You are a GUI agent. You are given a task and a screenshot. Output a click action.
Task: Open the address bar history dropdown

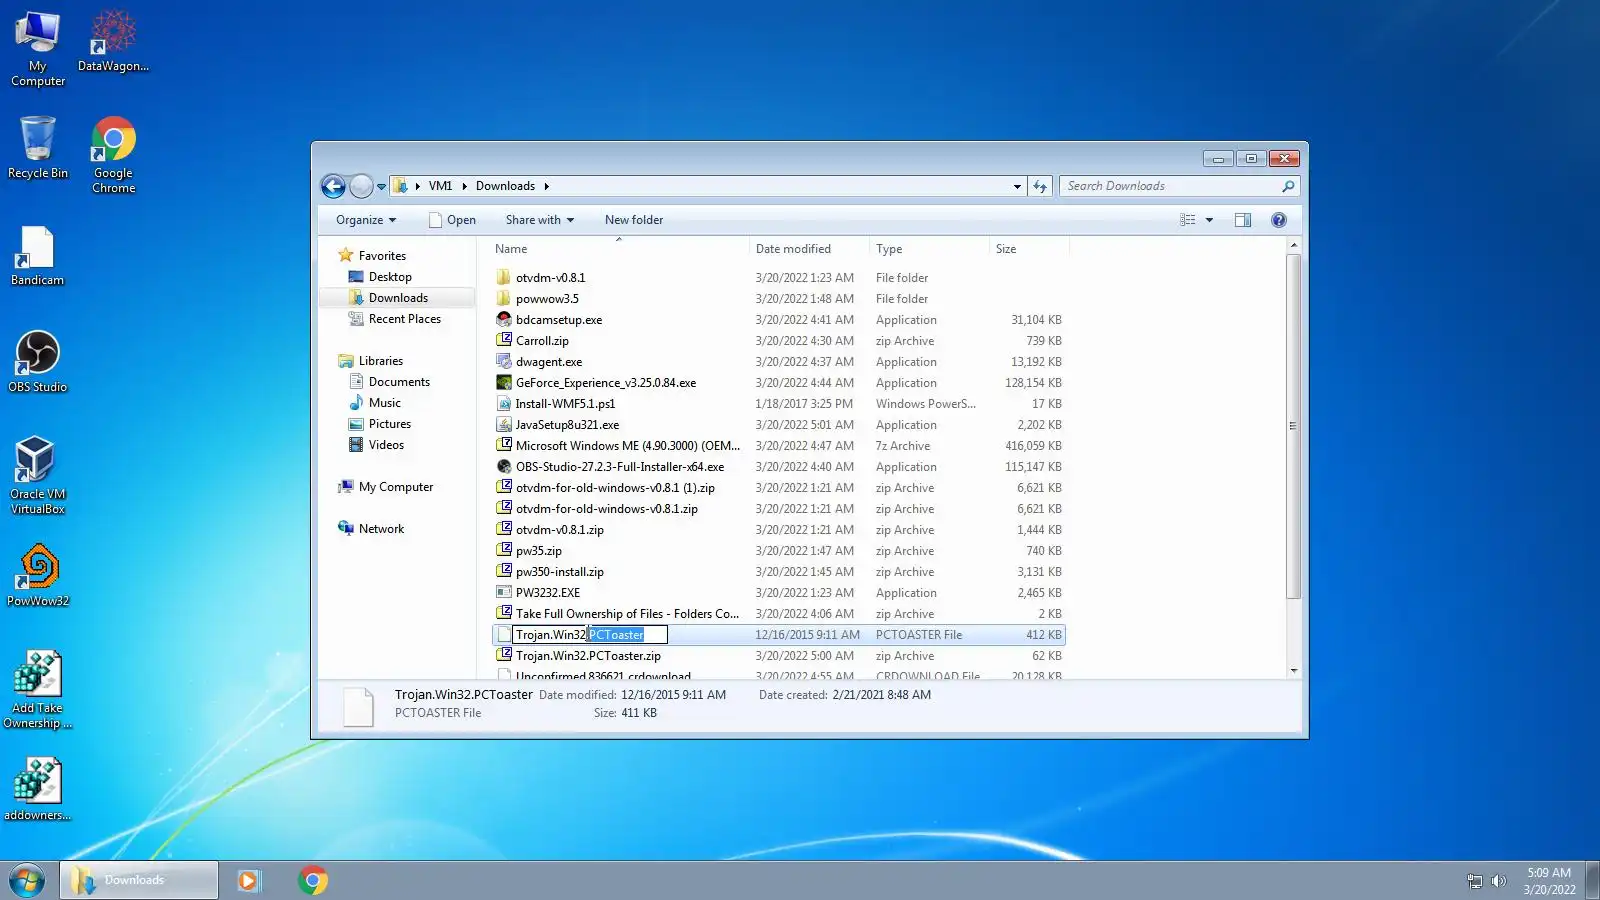1017,186
